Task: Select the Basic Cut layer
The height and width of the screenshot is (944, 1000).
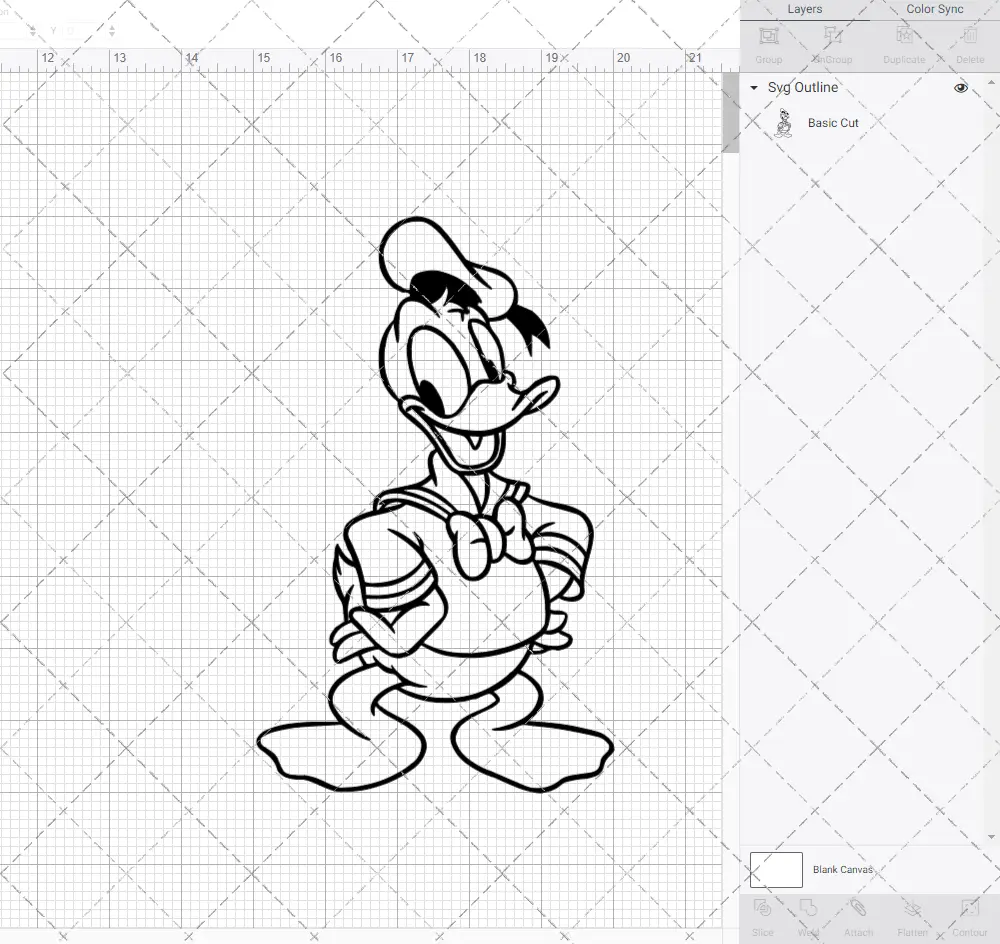Action: point(833,122)
